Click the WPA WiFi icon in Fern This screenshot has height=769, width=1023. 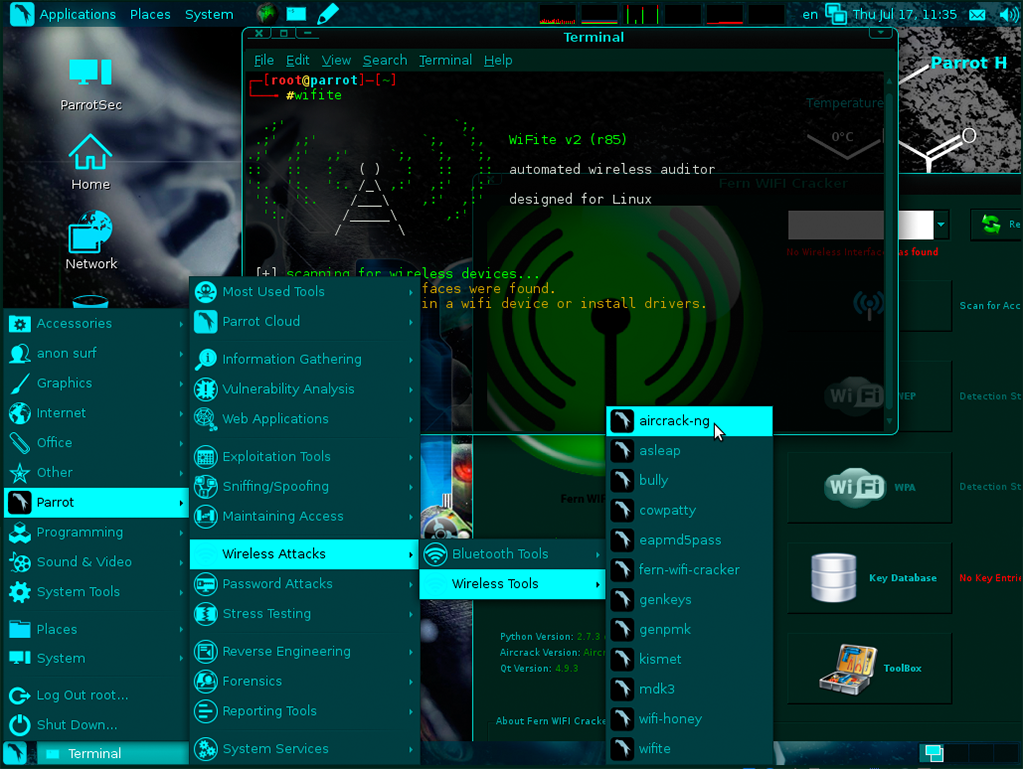point(855,487)
